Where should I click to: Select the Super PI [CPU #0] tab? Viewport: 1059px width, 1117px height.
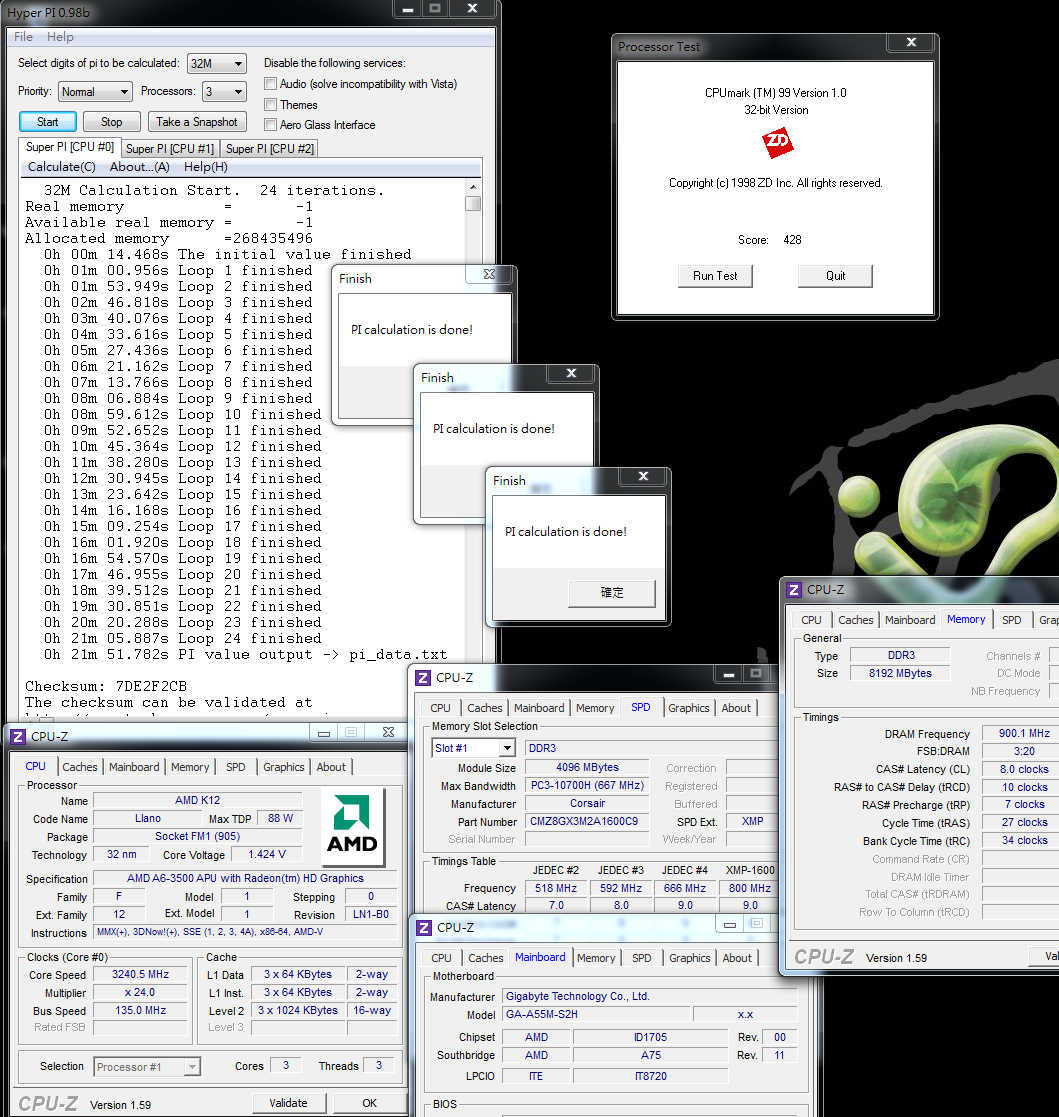pyautogui.click(x=70, y=147)
